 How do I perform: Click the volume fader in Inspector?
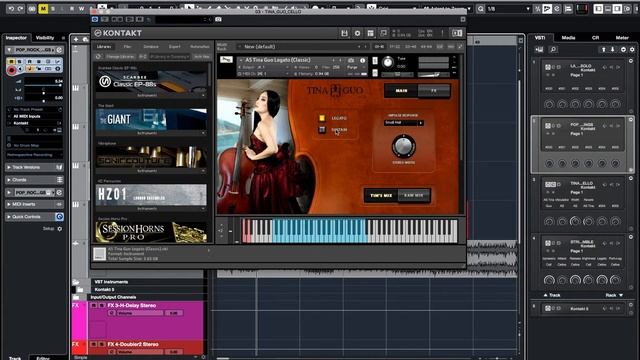pyautogui.click(x=43, y=85)
